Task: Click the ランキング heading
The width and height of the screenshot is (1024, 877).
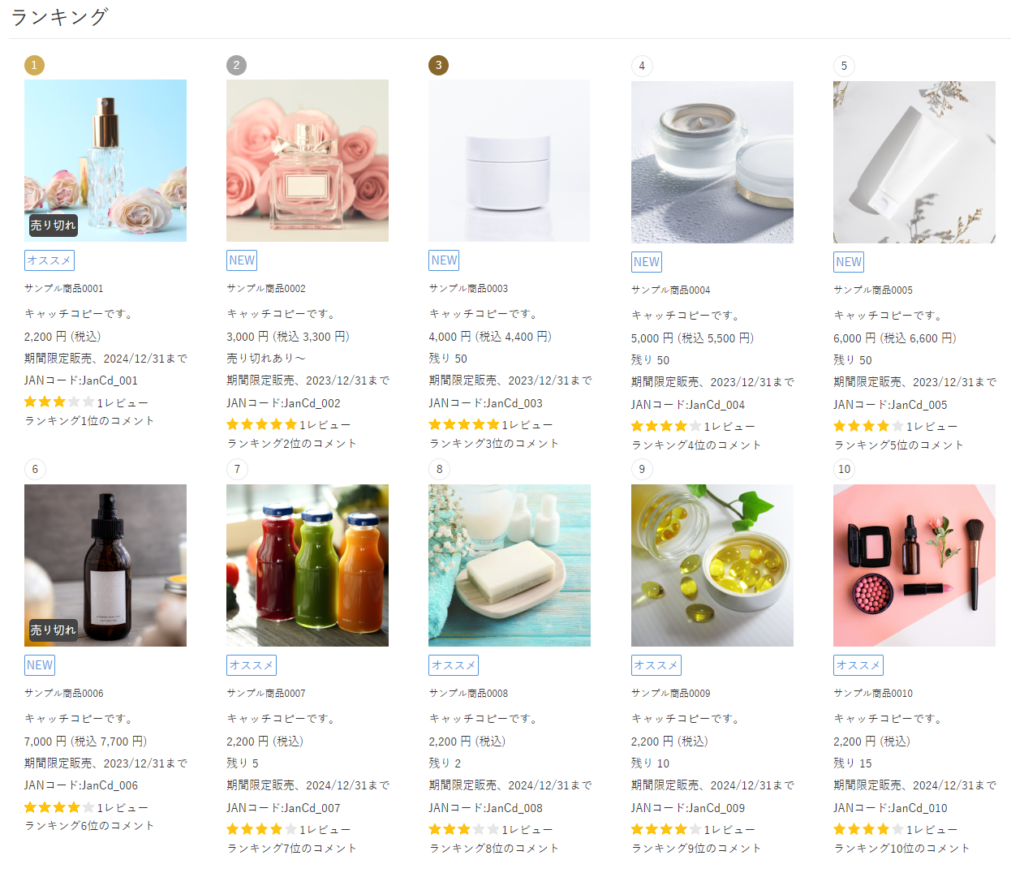Action: [59, 17]
